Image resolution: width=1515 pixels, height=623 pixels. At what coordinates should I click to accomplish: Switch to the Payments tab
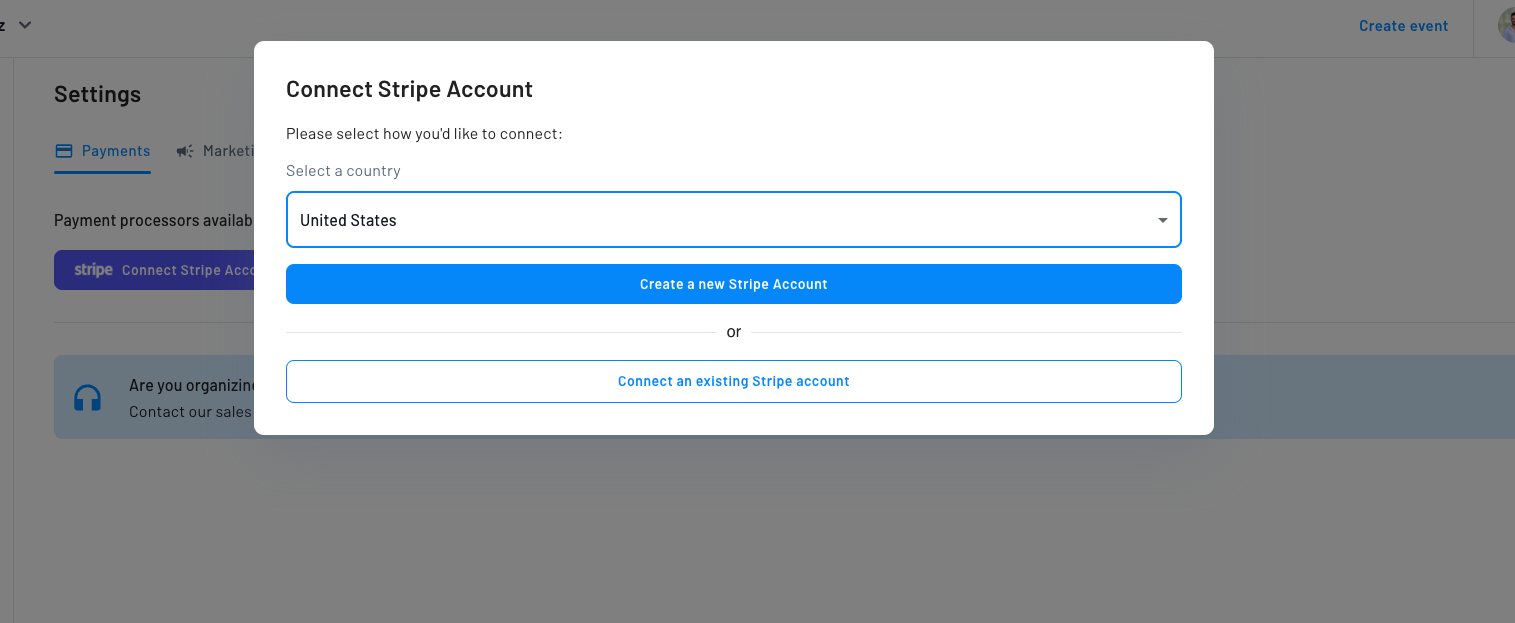coord(115,151)
